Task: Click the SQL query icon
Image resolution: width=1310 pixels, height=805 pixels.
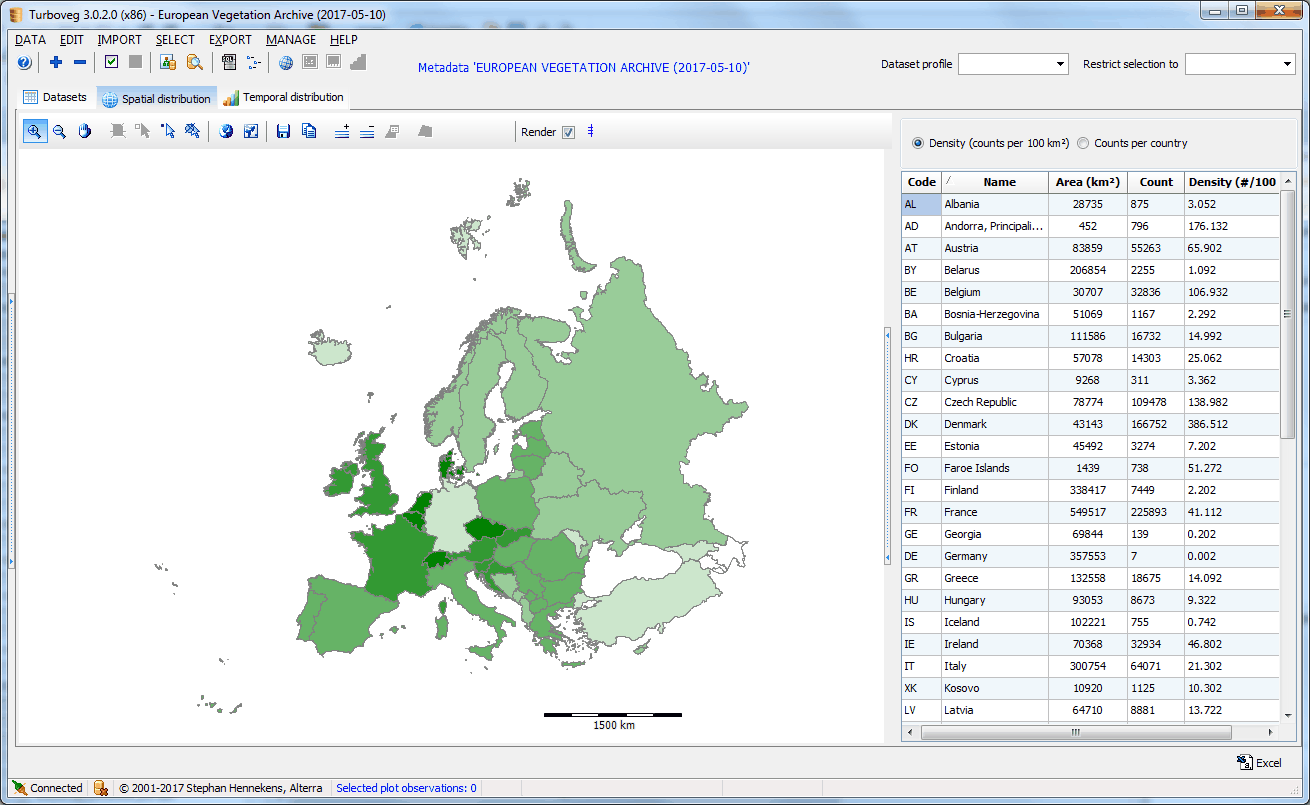Action: coord(229,63)
